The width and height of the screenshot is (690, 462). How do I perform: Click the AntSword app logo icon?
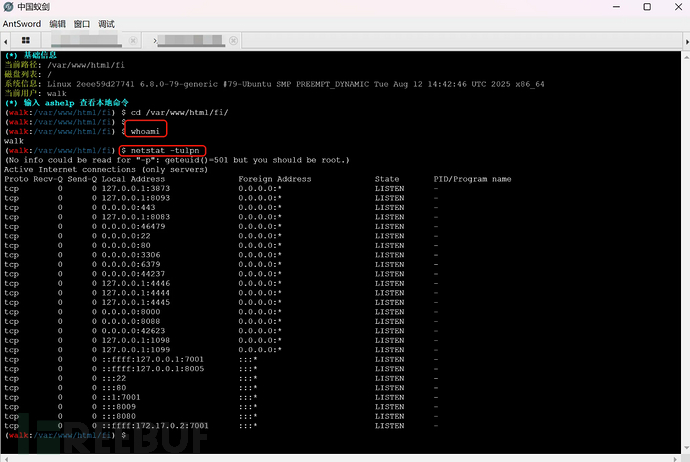(8, 7)
